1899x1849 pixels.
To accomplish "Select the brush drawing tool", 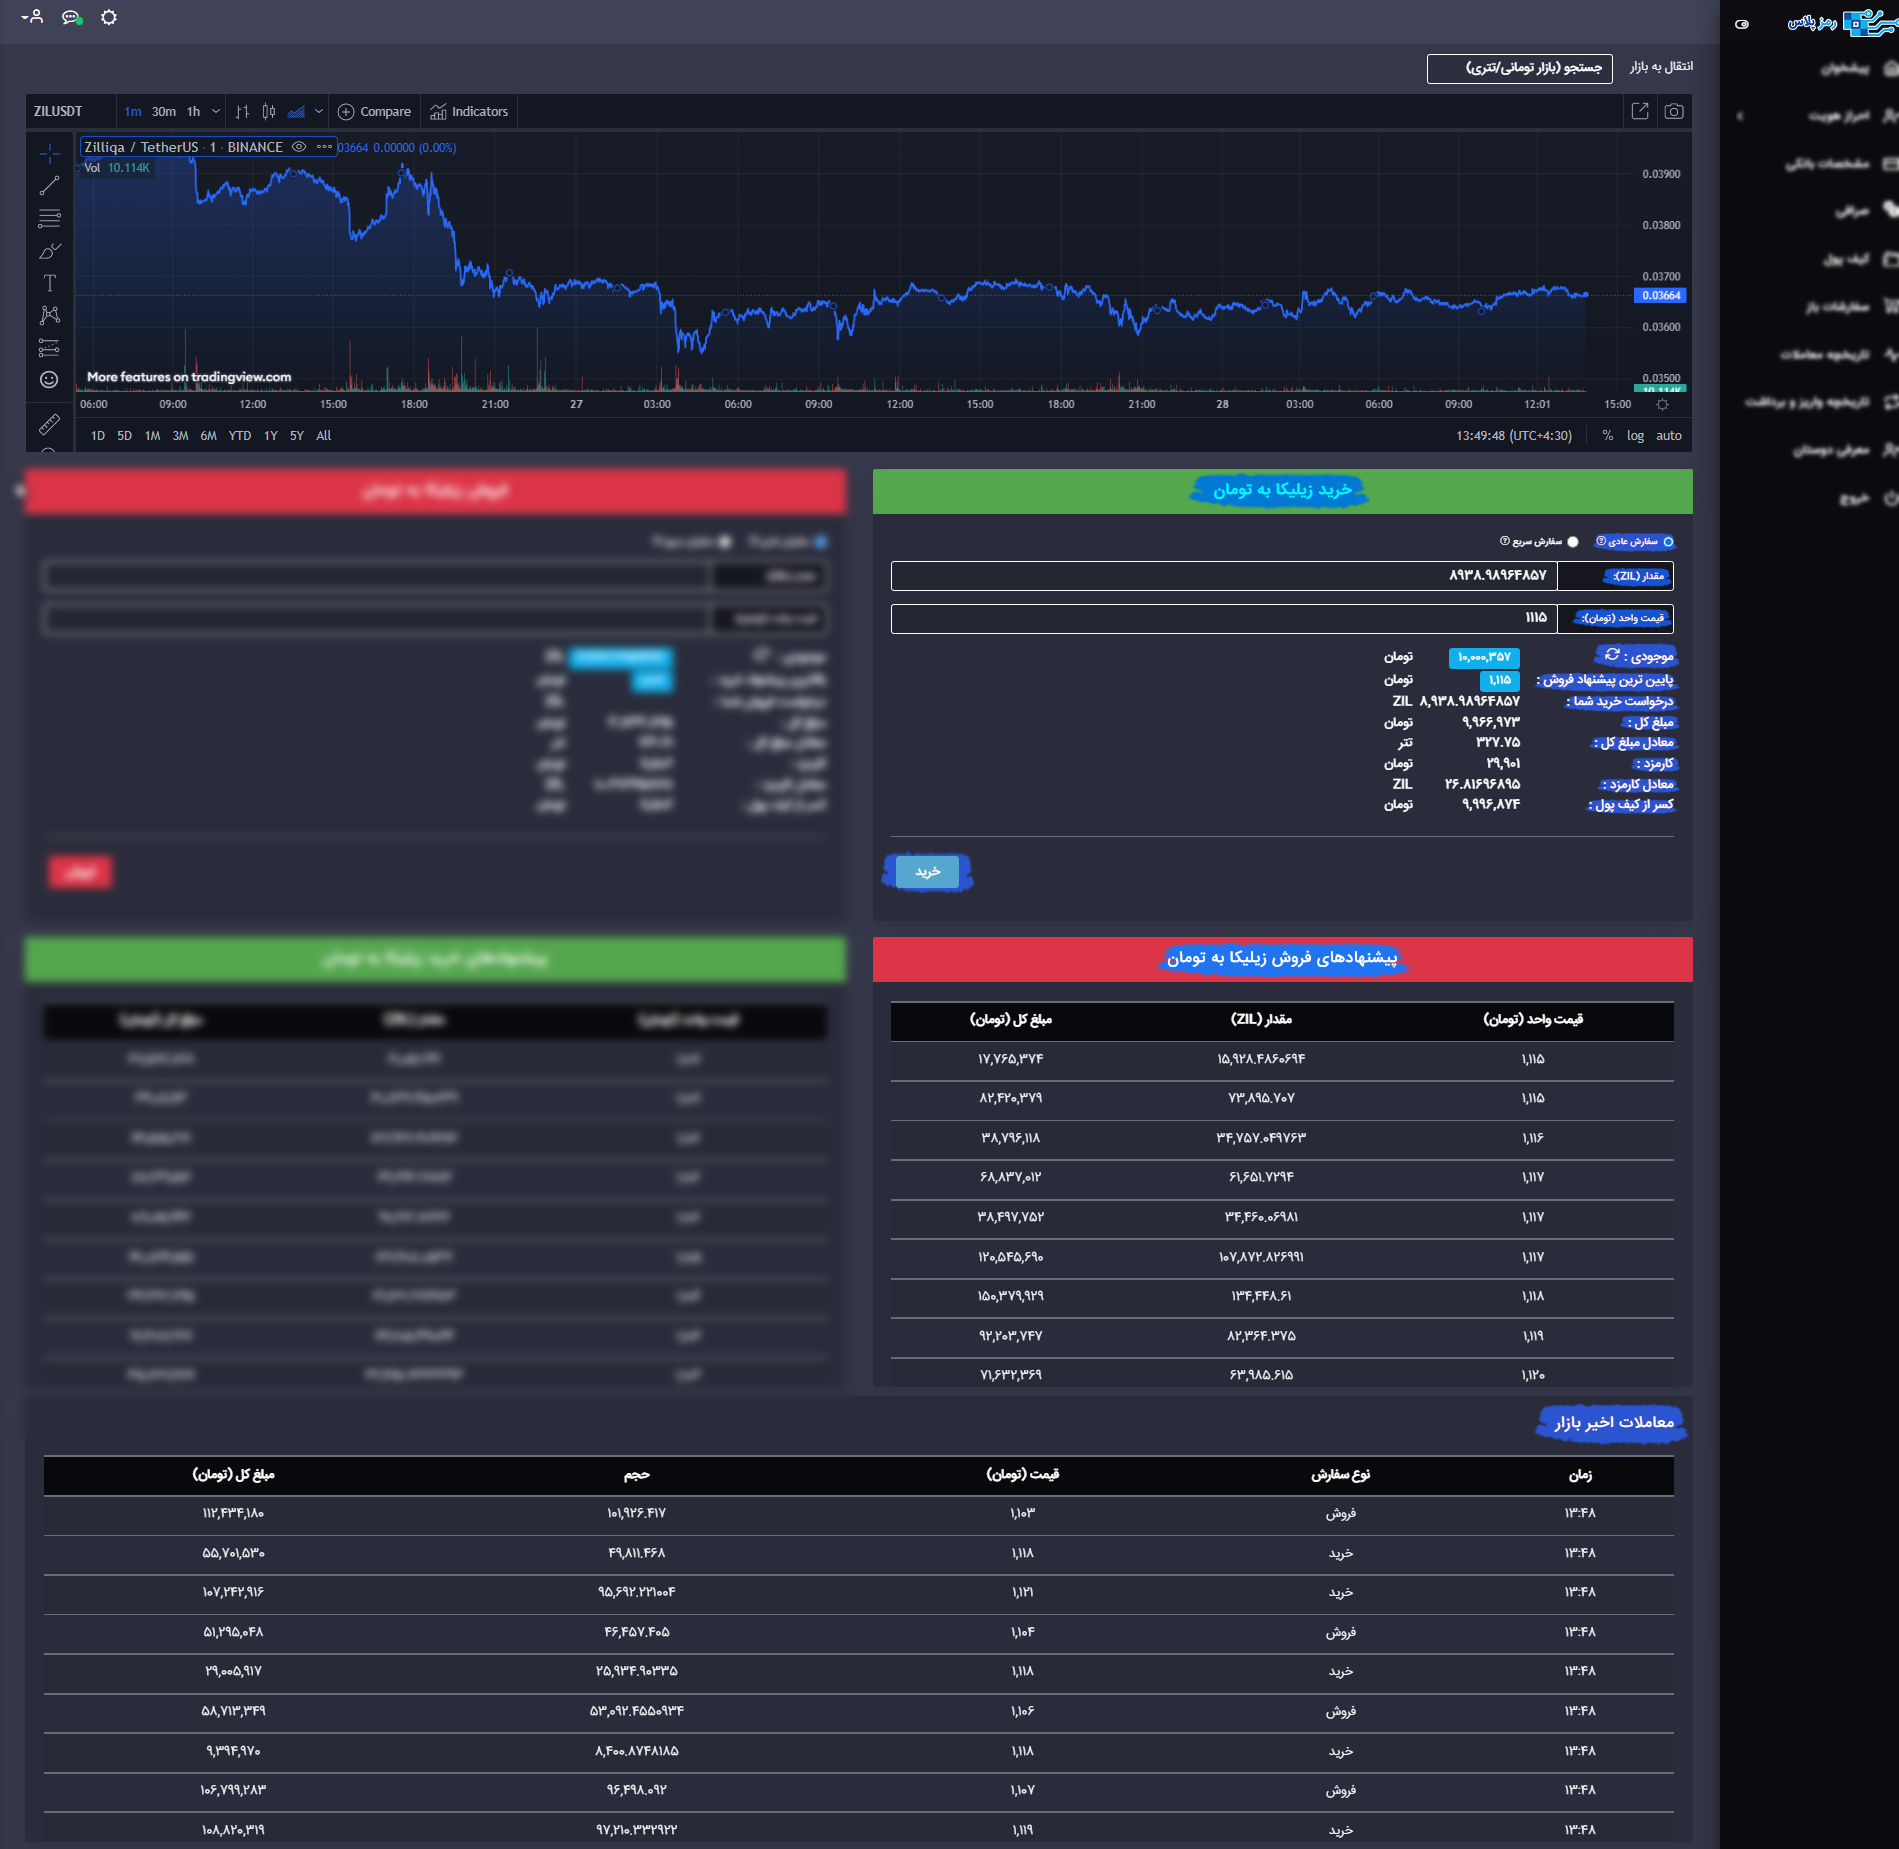I will (49, 251).
